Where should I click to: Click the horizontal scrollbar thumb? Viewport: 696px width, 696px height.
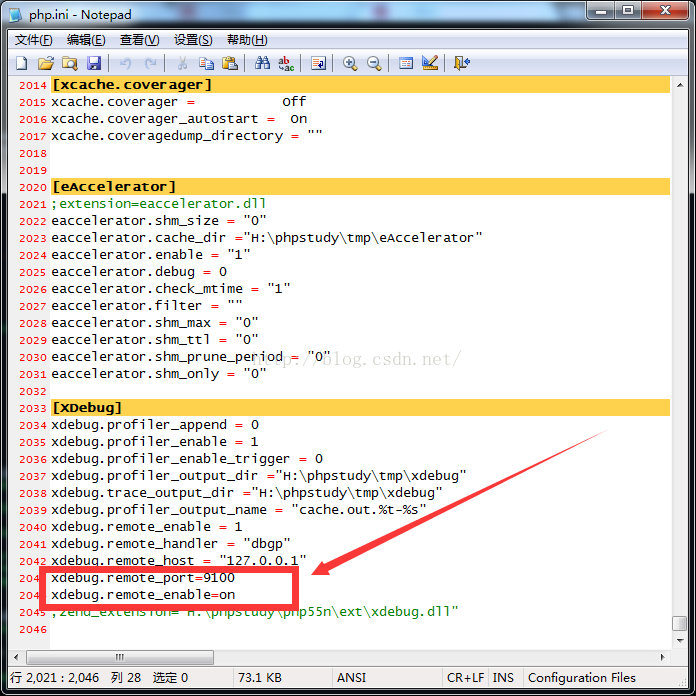click(120, 657)
